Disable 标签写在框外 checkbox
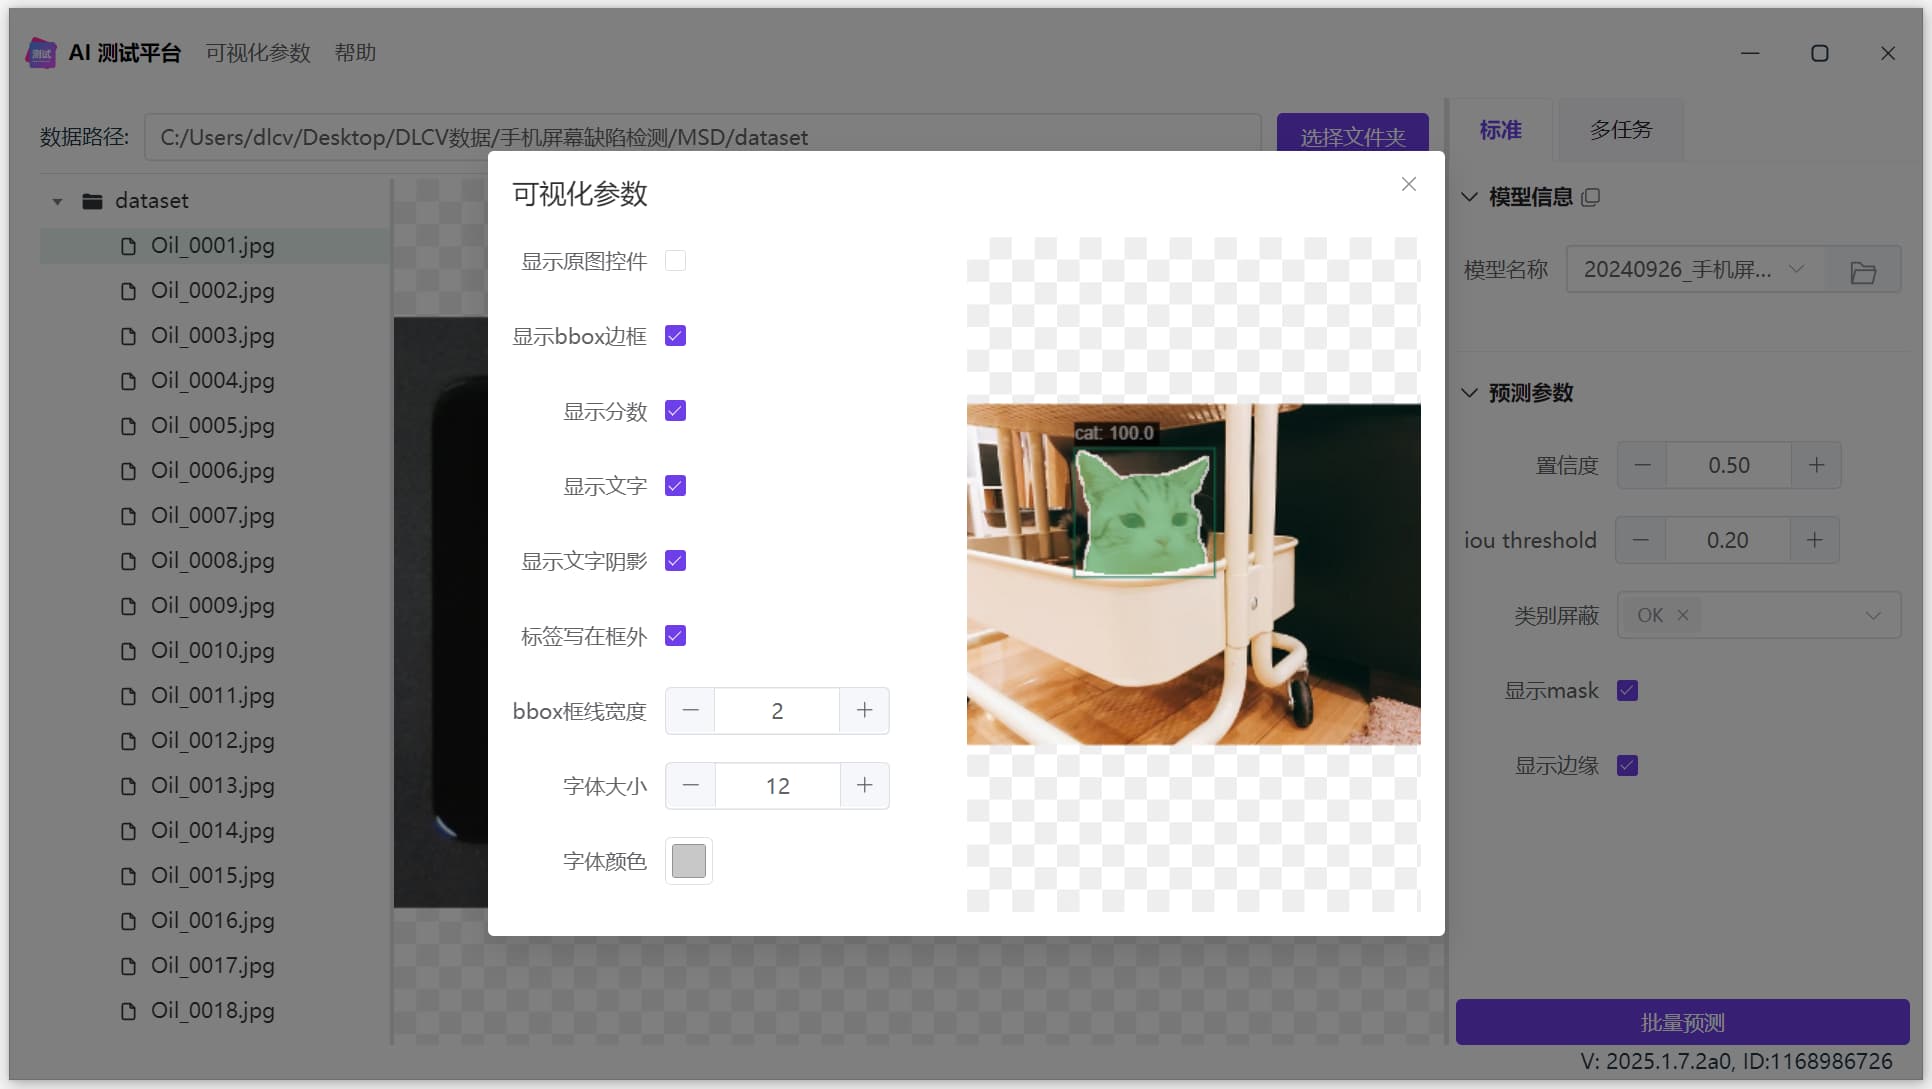1932x1089 pixels. (x=675, y=636)
